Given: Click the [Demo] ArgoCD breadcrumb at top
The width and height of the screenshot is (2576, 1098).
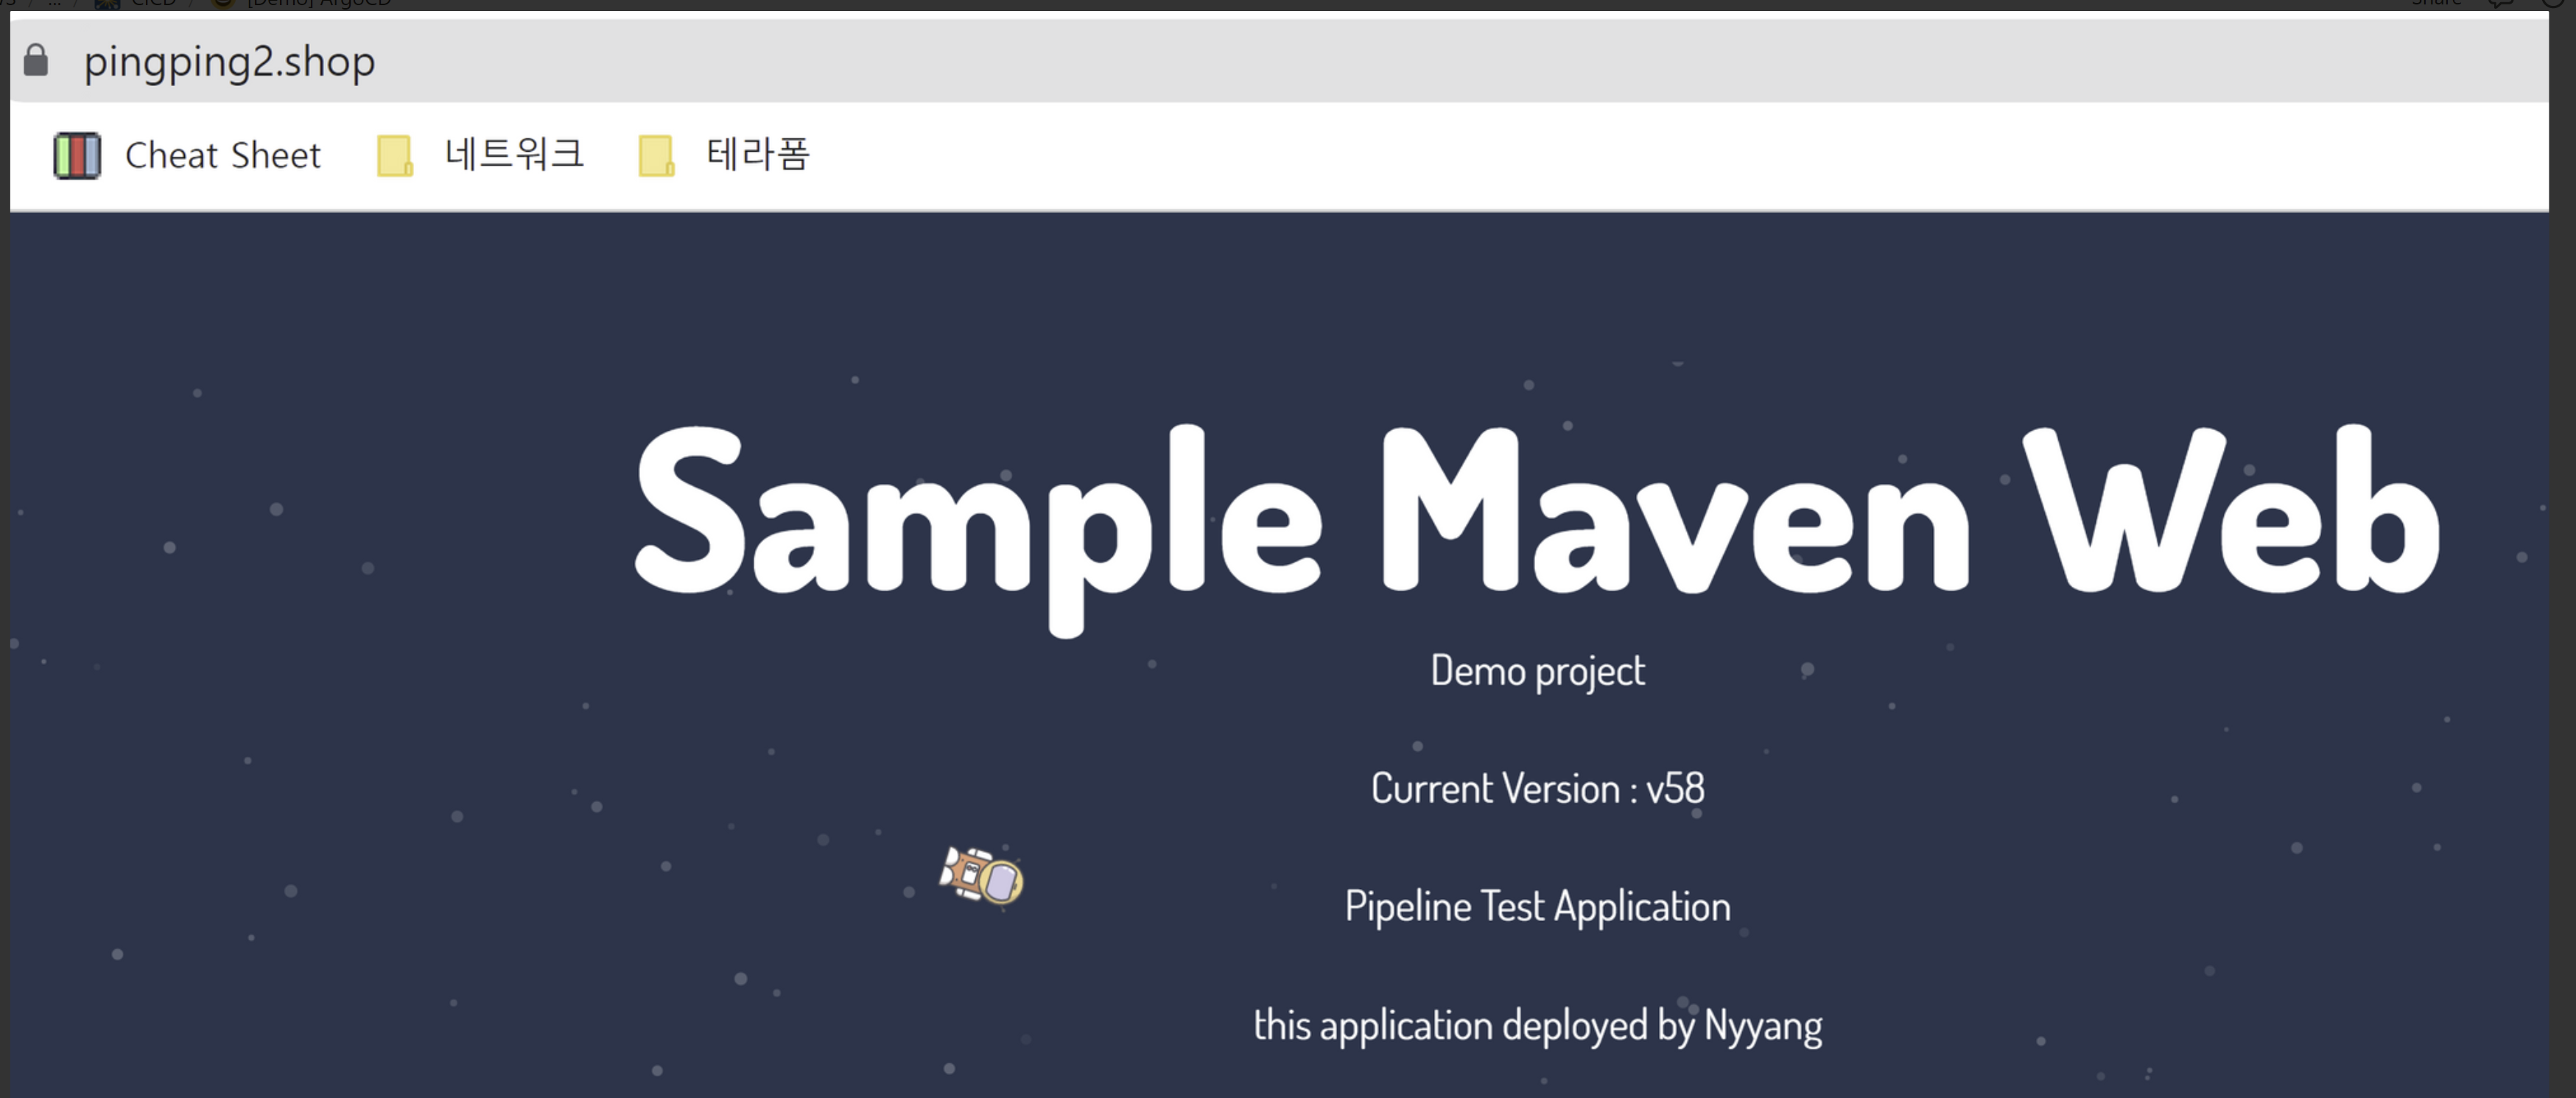Looking at the screenshot, I should [x=318, y=3].
